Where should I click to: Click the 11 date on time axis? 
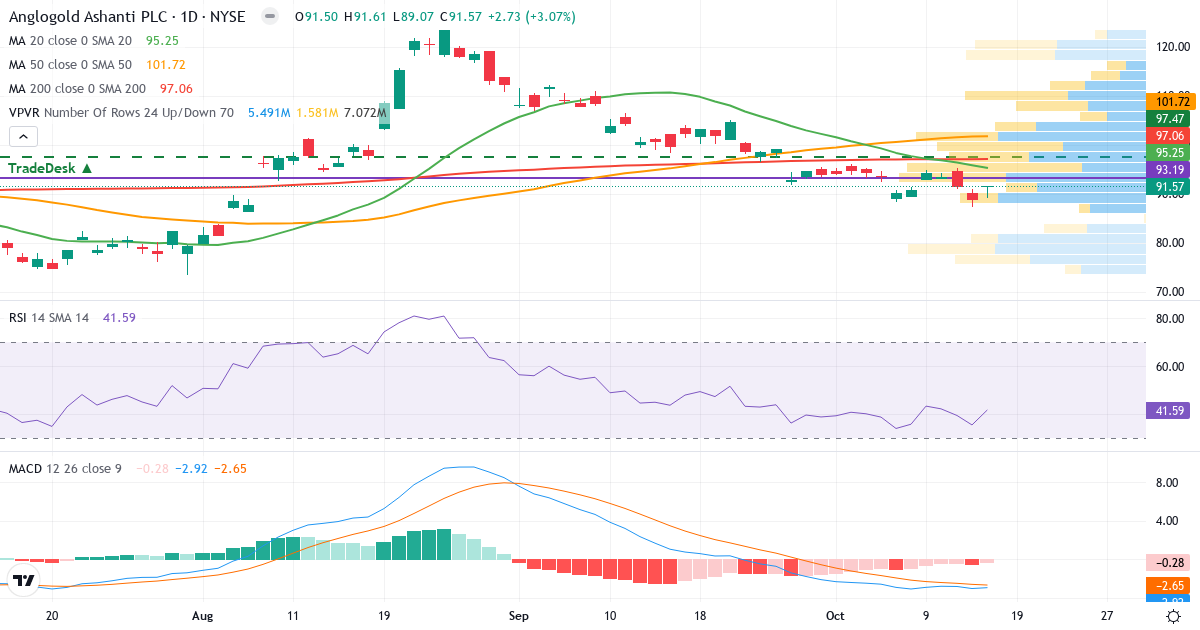[x=292, y=617]
